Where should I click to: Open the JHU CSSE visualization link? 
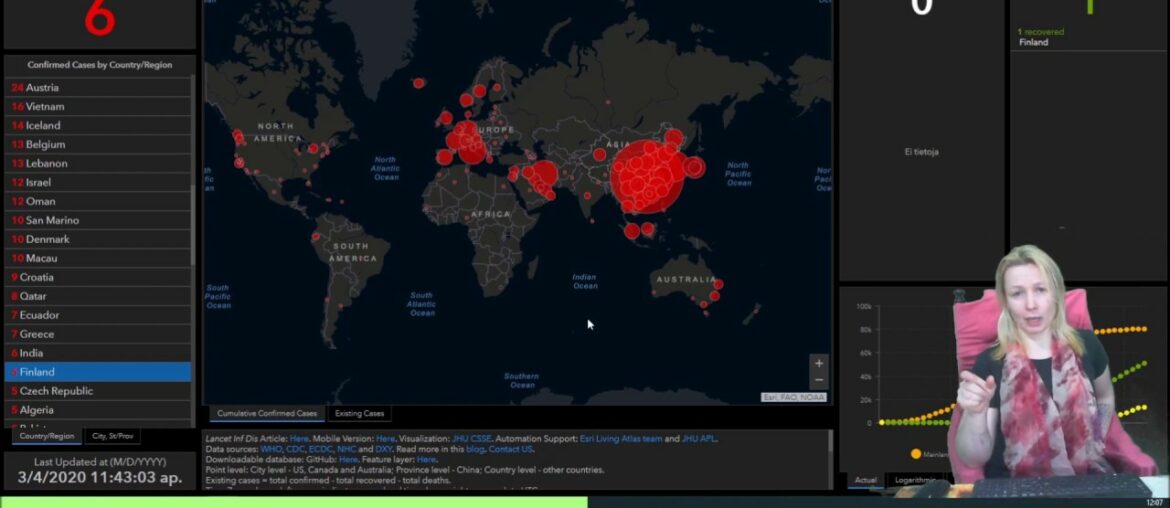coord(473,439)
